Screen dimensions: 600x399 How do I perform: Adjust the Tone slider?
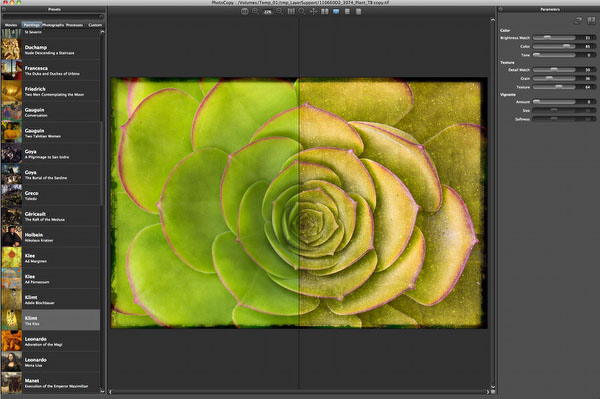(x=554, y=55)
